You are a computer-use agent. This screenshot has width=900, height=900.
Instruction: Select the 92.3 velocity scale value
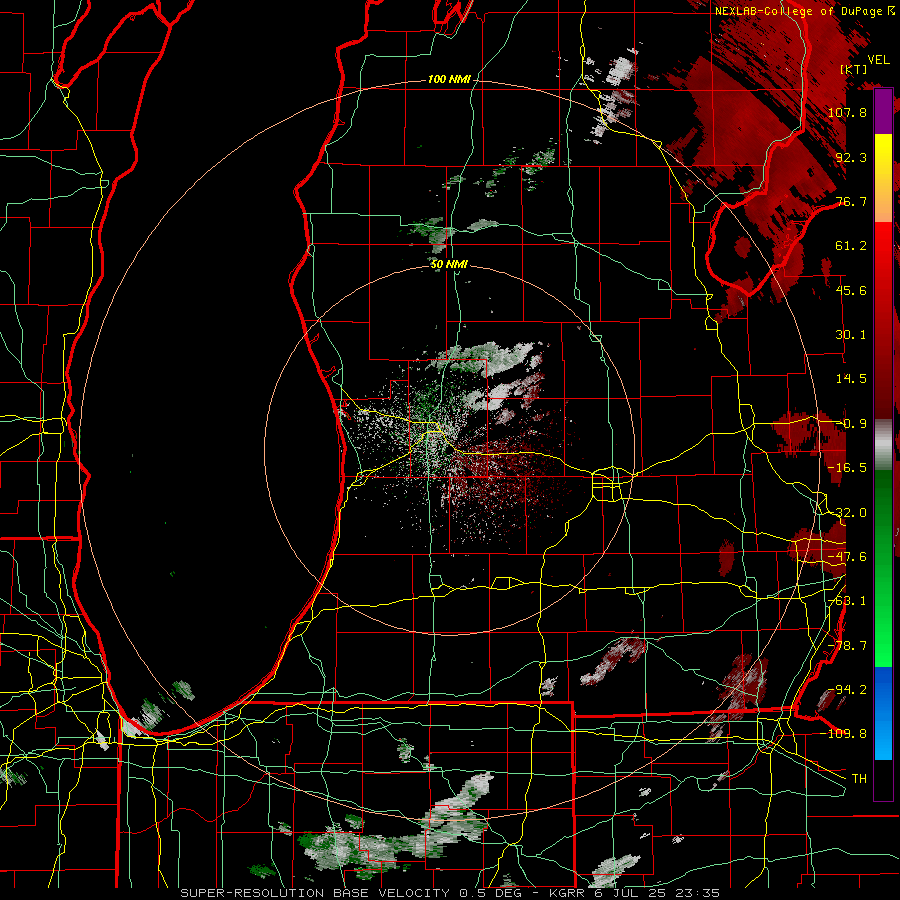coord(851,157)
